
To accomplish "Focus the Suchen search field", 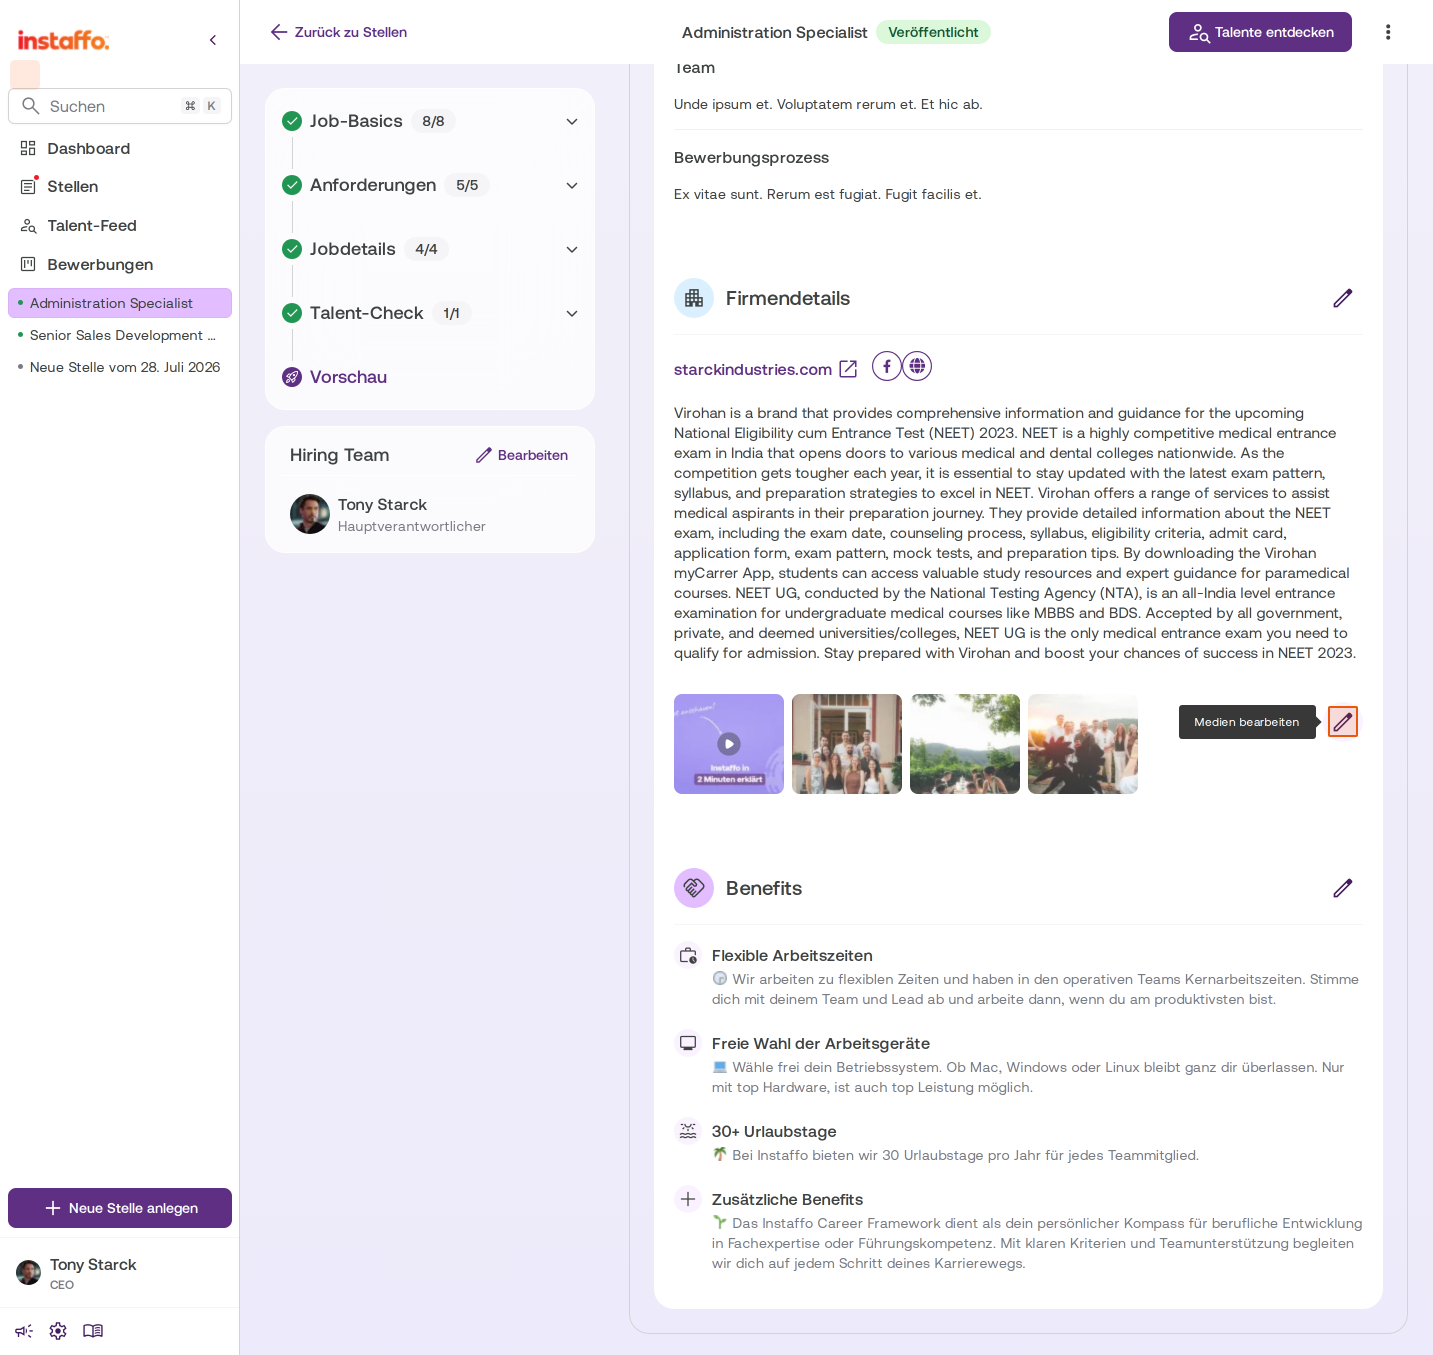I will click(120, 106).
